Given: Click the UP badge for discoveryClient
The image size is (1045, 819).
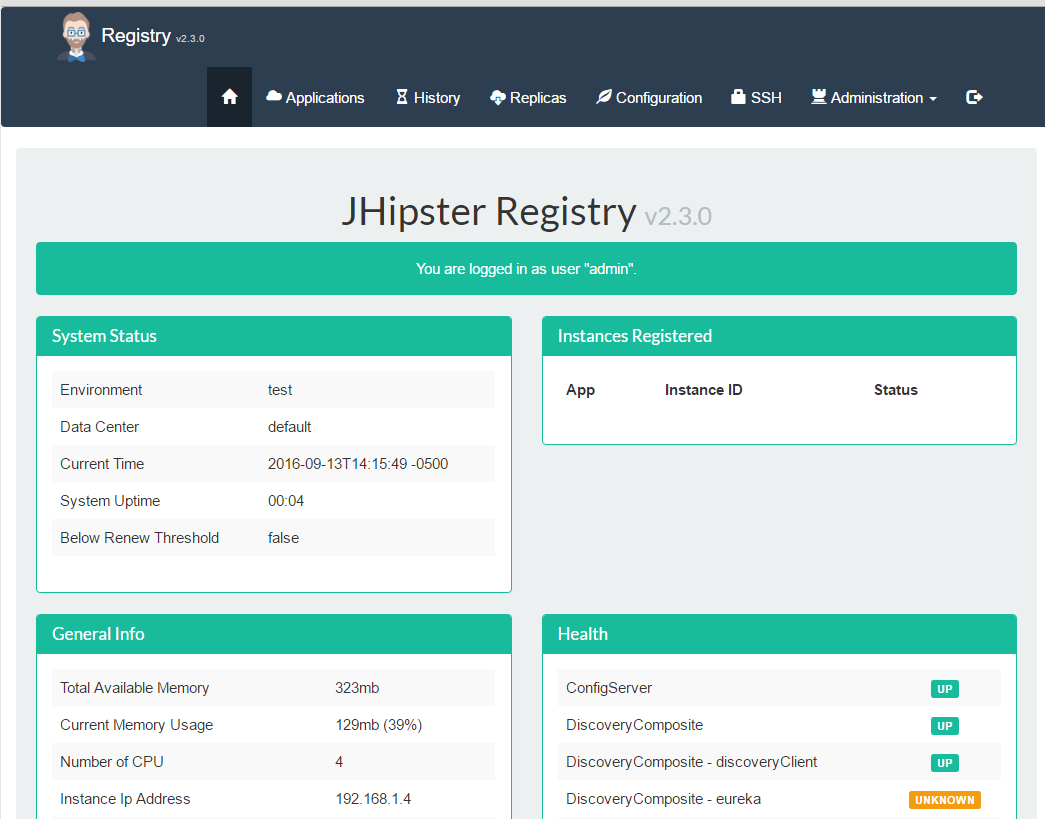Looking at the screenshot, I should coord(944,763).
